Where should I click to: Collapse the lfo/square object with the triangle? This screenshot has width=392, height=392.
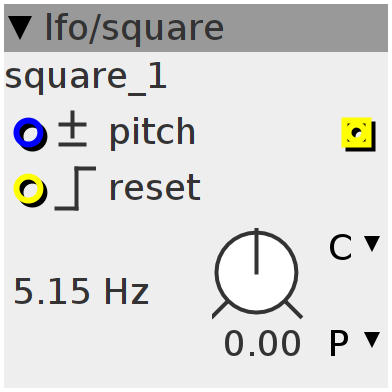20,28
